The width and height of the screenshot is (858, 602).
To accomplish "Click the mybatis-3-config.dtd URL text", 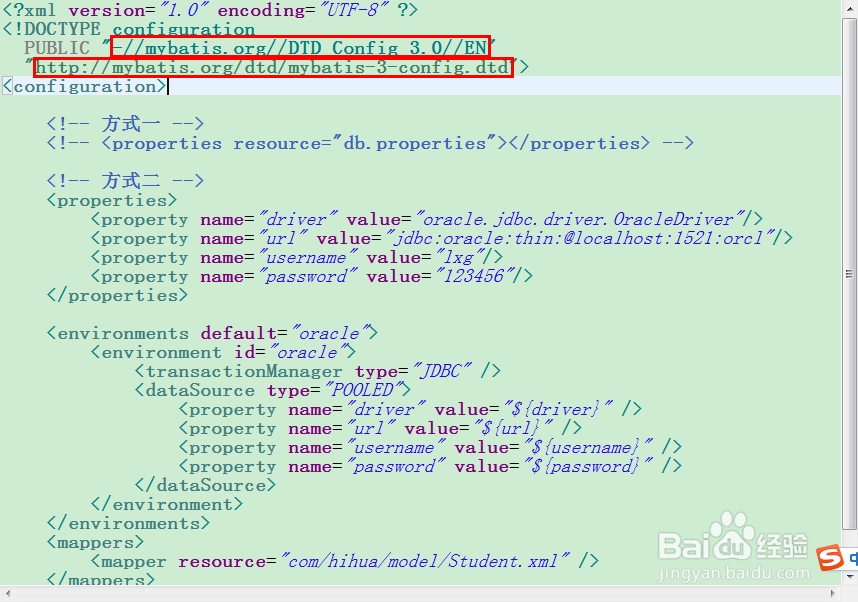I will [x=273, y=67].
